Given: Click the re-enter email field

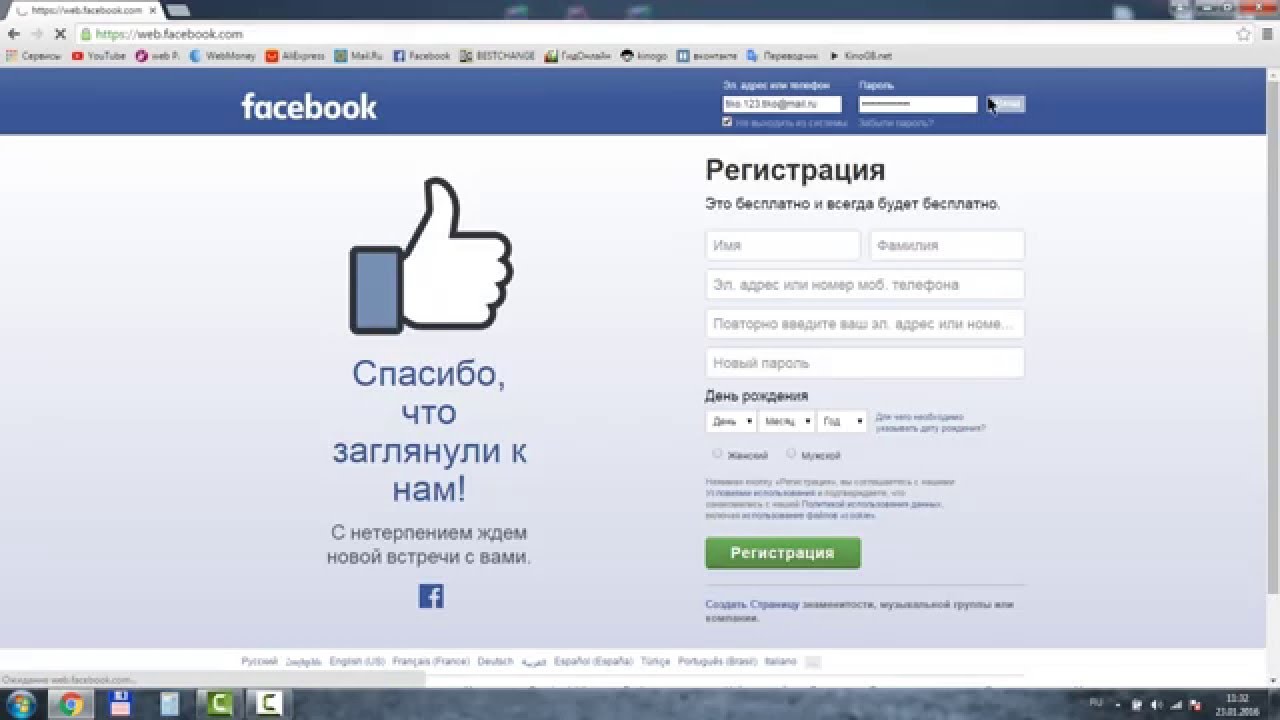Looking at the screenshot, I should coord(865,324).
